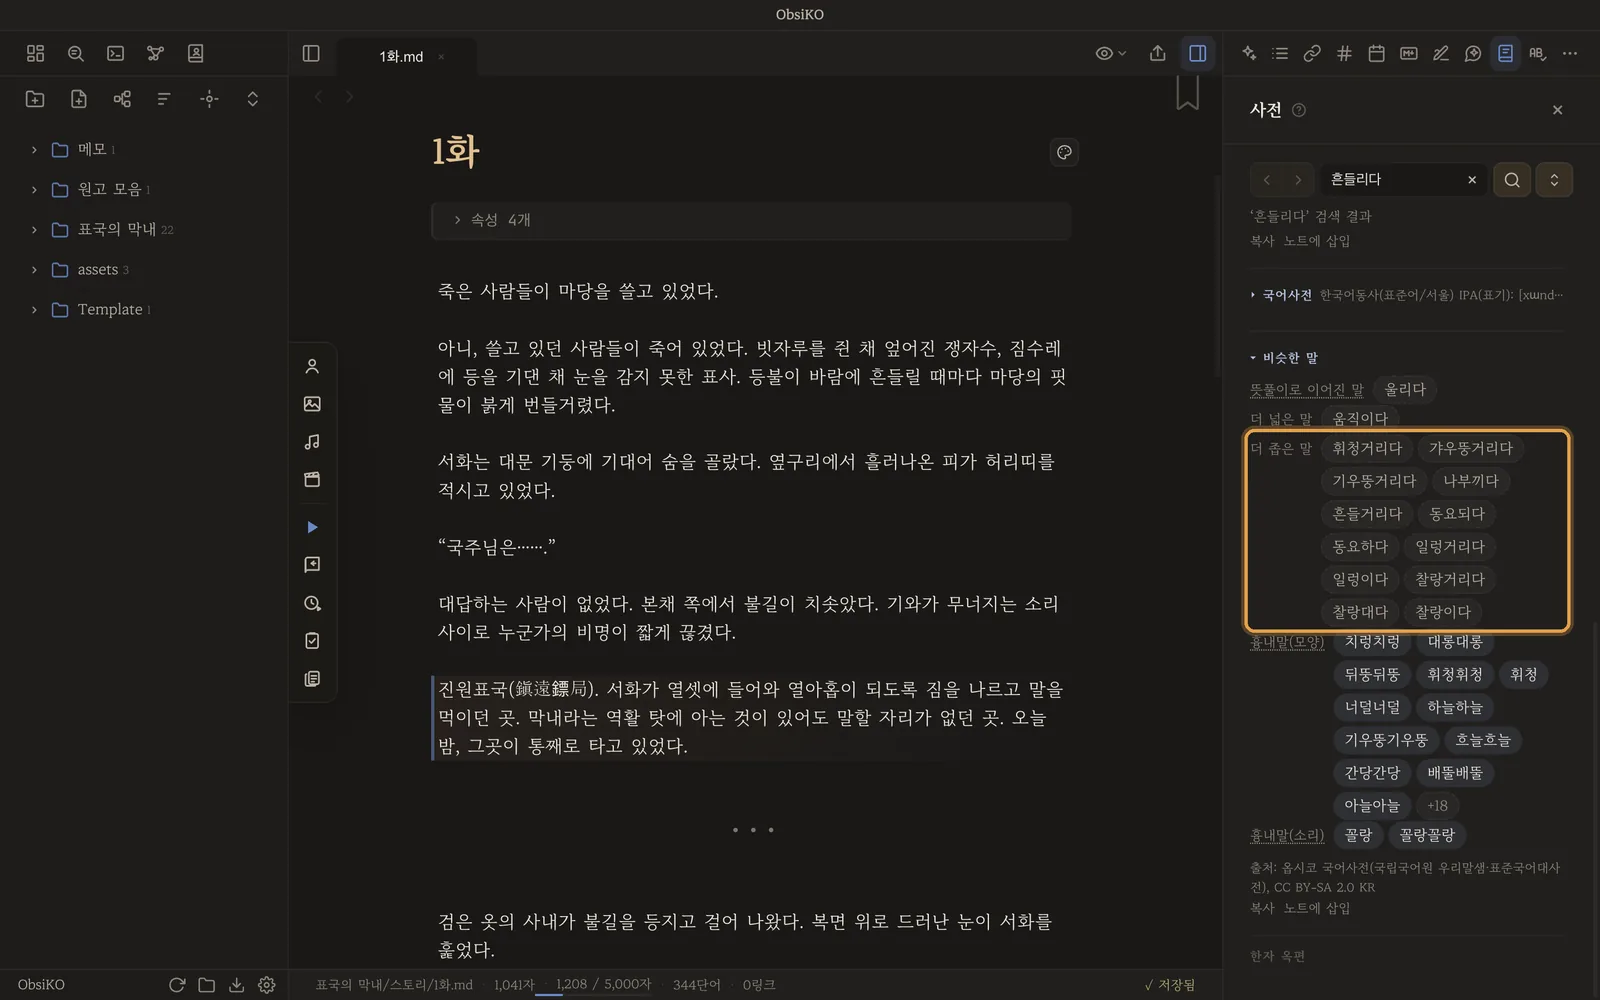Clear the dictionary search field
1600x1000 pixels.
[1472, 180]
